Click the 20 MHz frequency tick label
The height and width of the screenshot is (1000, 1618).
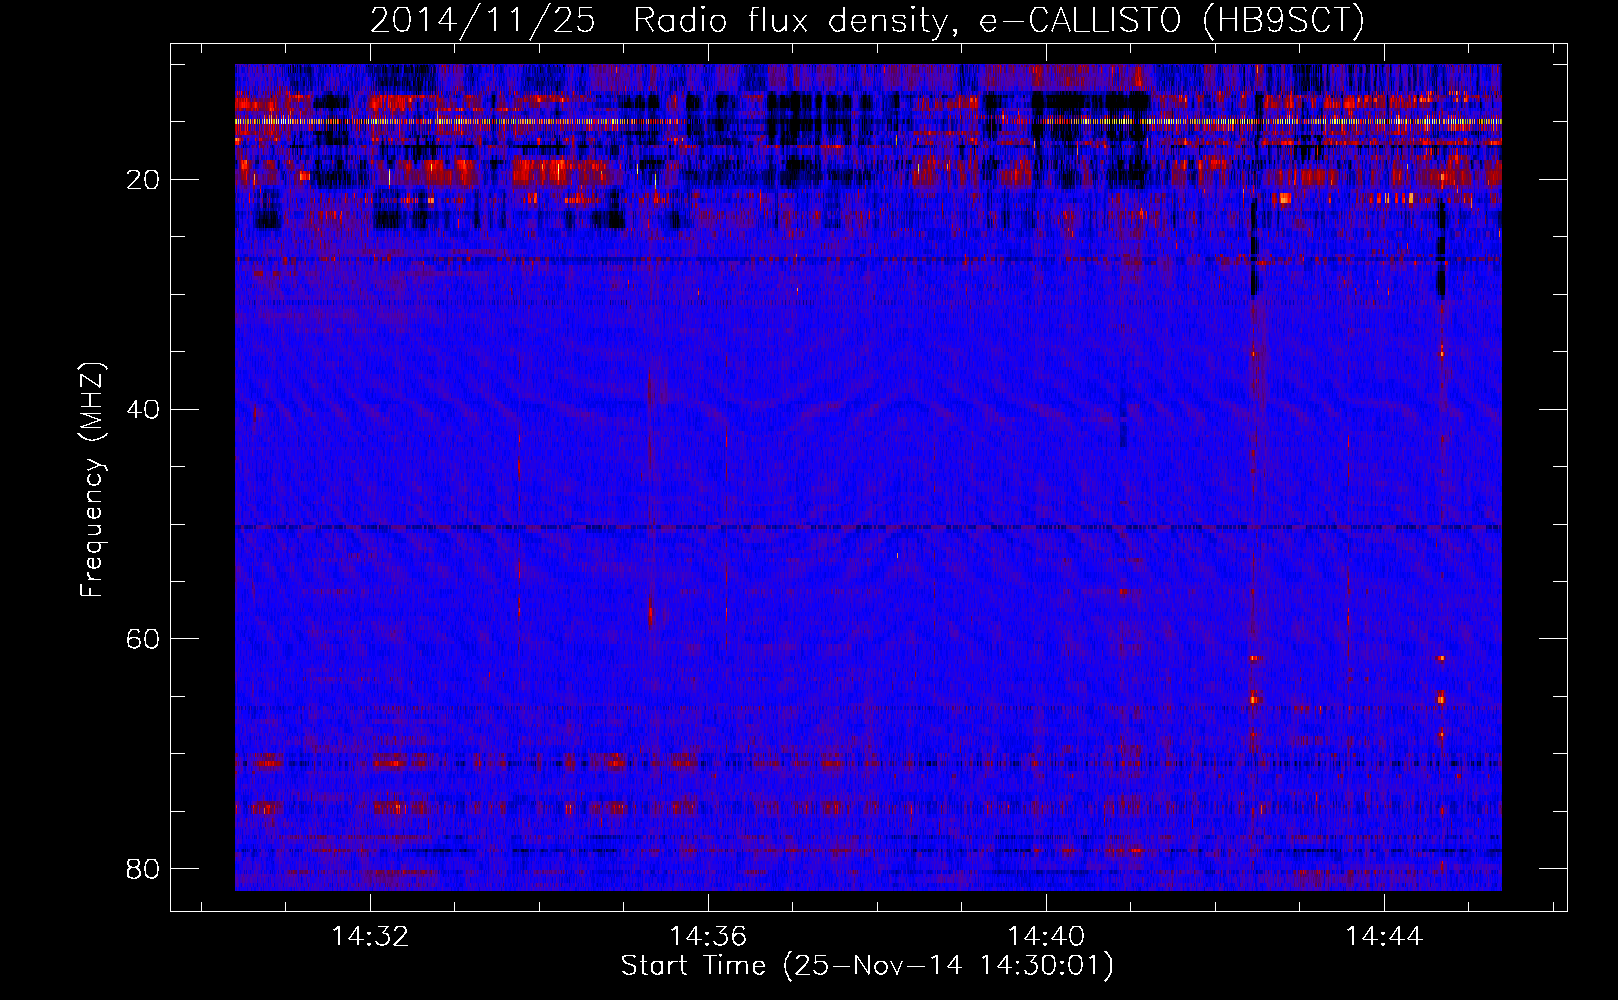point(143,180)
